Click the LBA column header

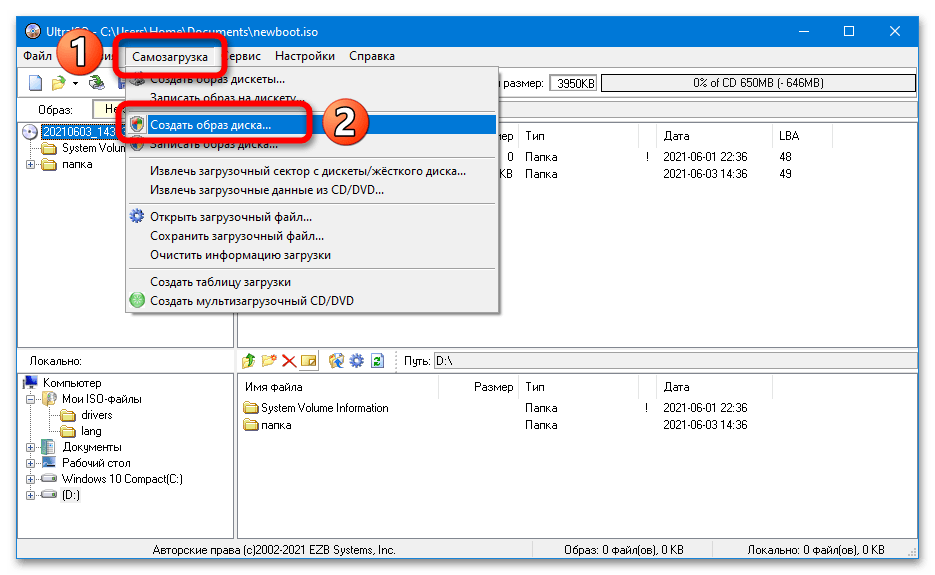click(801, 136)
